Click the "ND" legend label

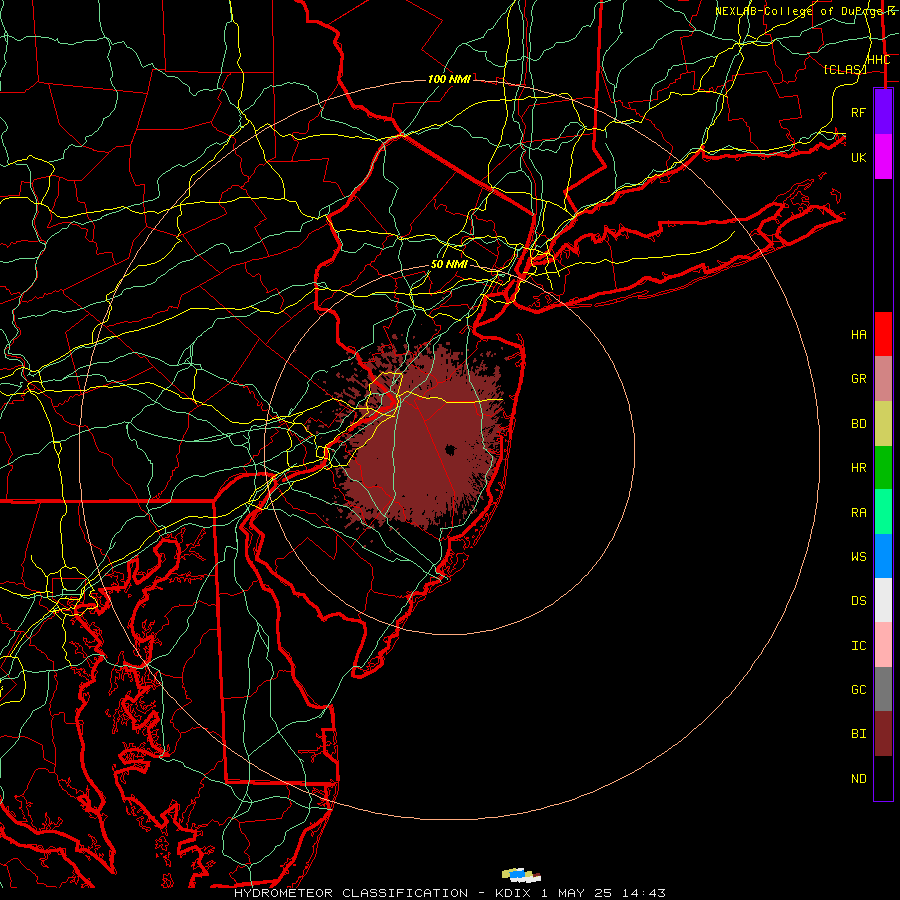(x=858, y=779)
